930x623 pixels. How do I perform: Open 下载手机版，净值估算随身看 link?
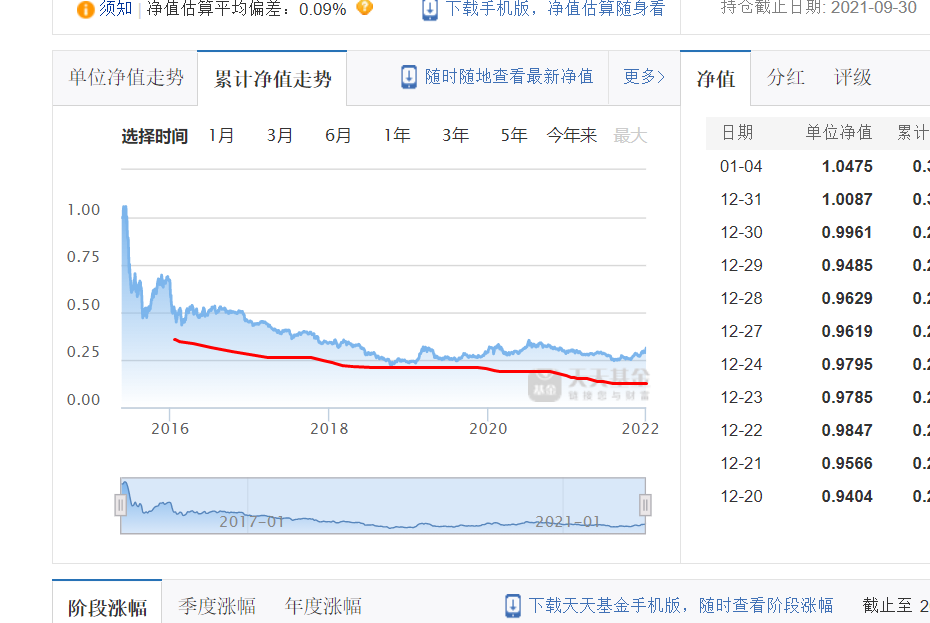pyautogui.click(x=555, y=8)
